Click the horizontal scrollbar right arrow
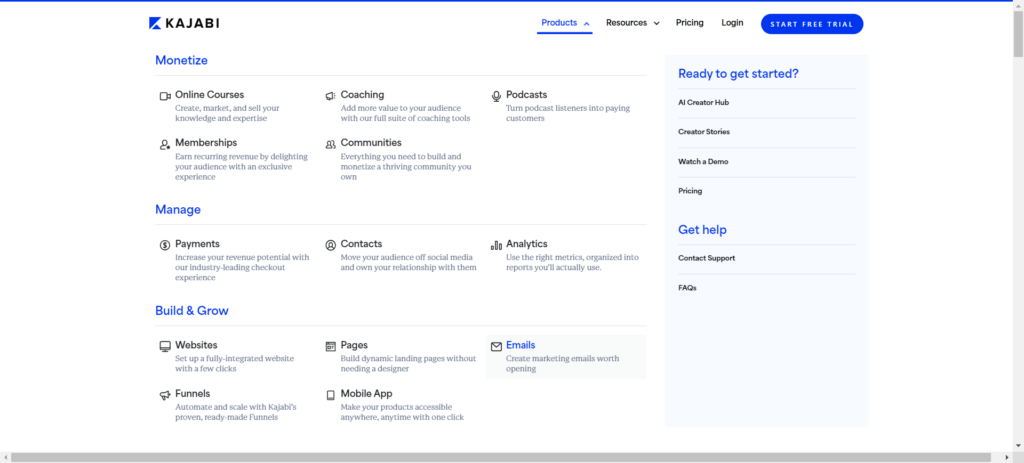Viewport: 1024px width, 463px height. click(1008, 457)
